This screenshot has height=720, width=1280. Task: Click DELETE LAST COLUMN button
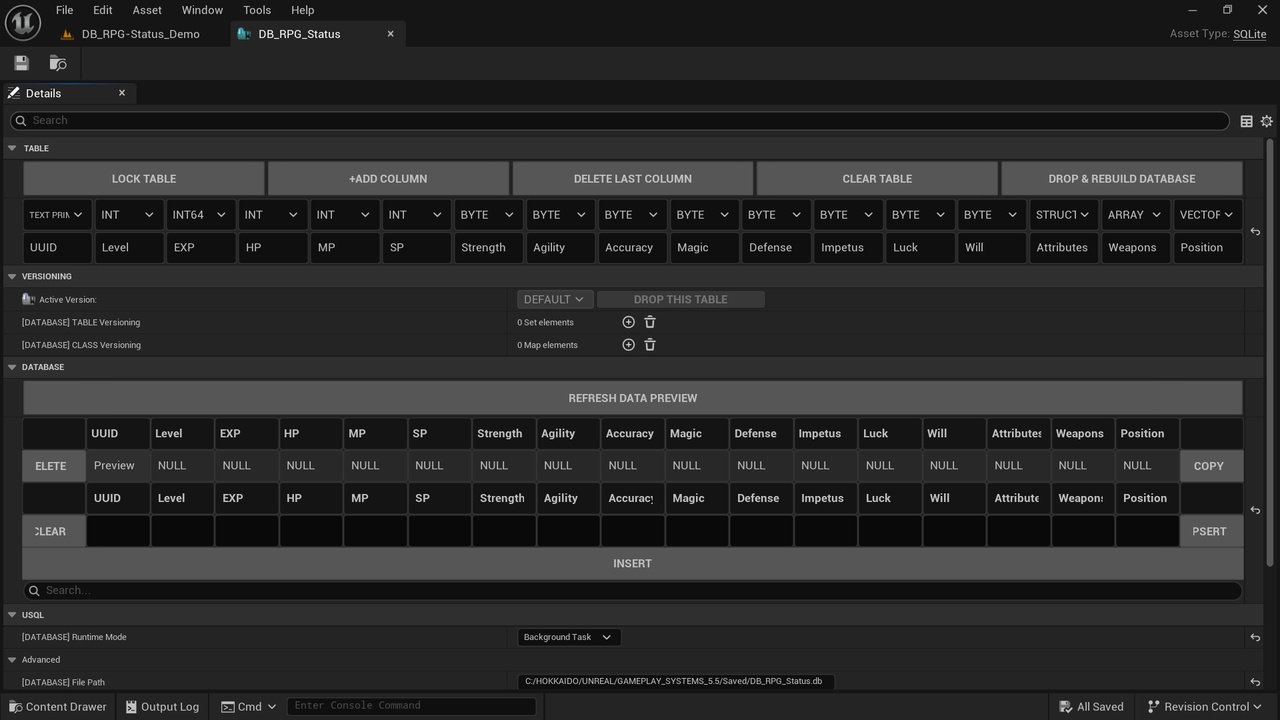click(633, 179)
